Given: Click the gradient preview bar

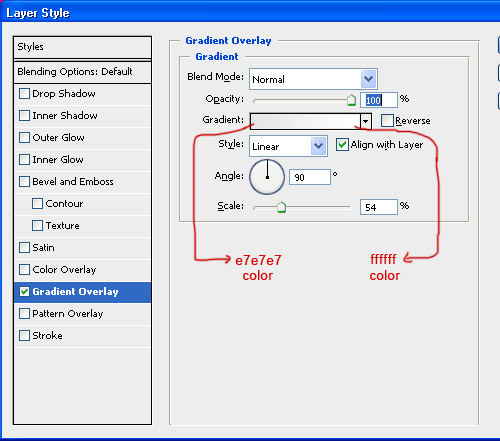Looking at the screenshot, I should pos(305,121).
